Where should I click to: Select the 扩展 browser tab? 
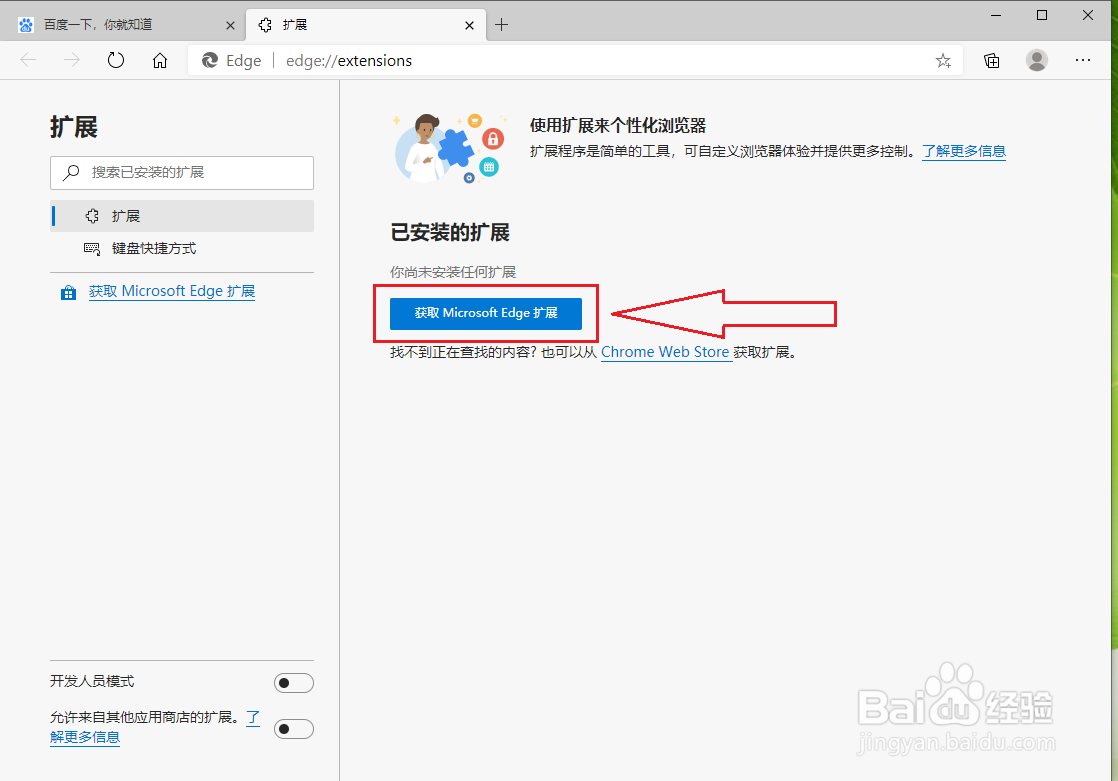[x=366, y=25]
